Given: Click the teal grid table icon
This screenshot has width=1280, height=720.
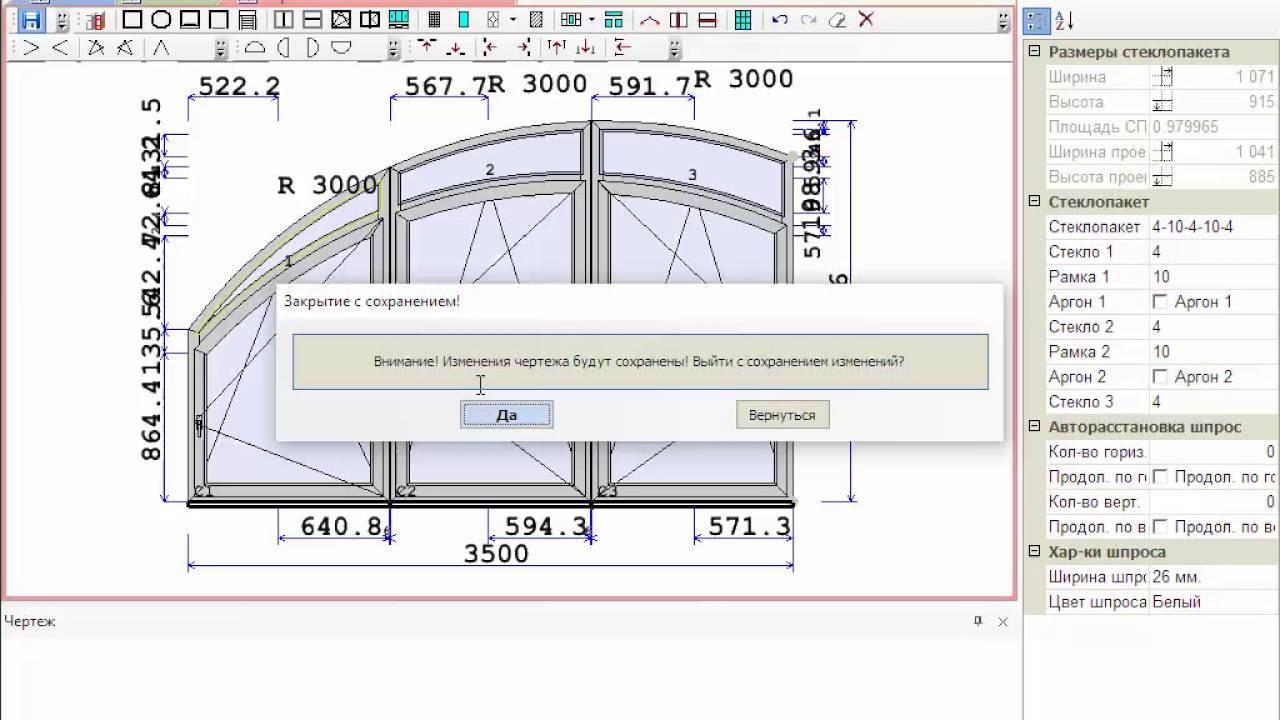Looking at the screenshot, I should click(742, 20).
